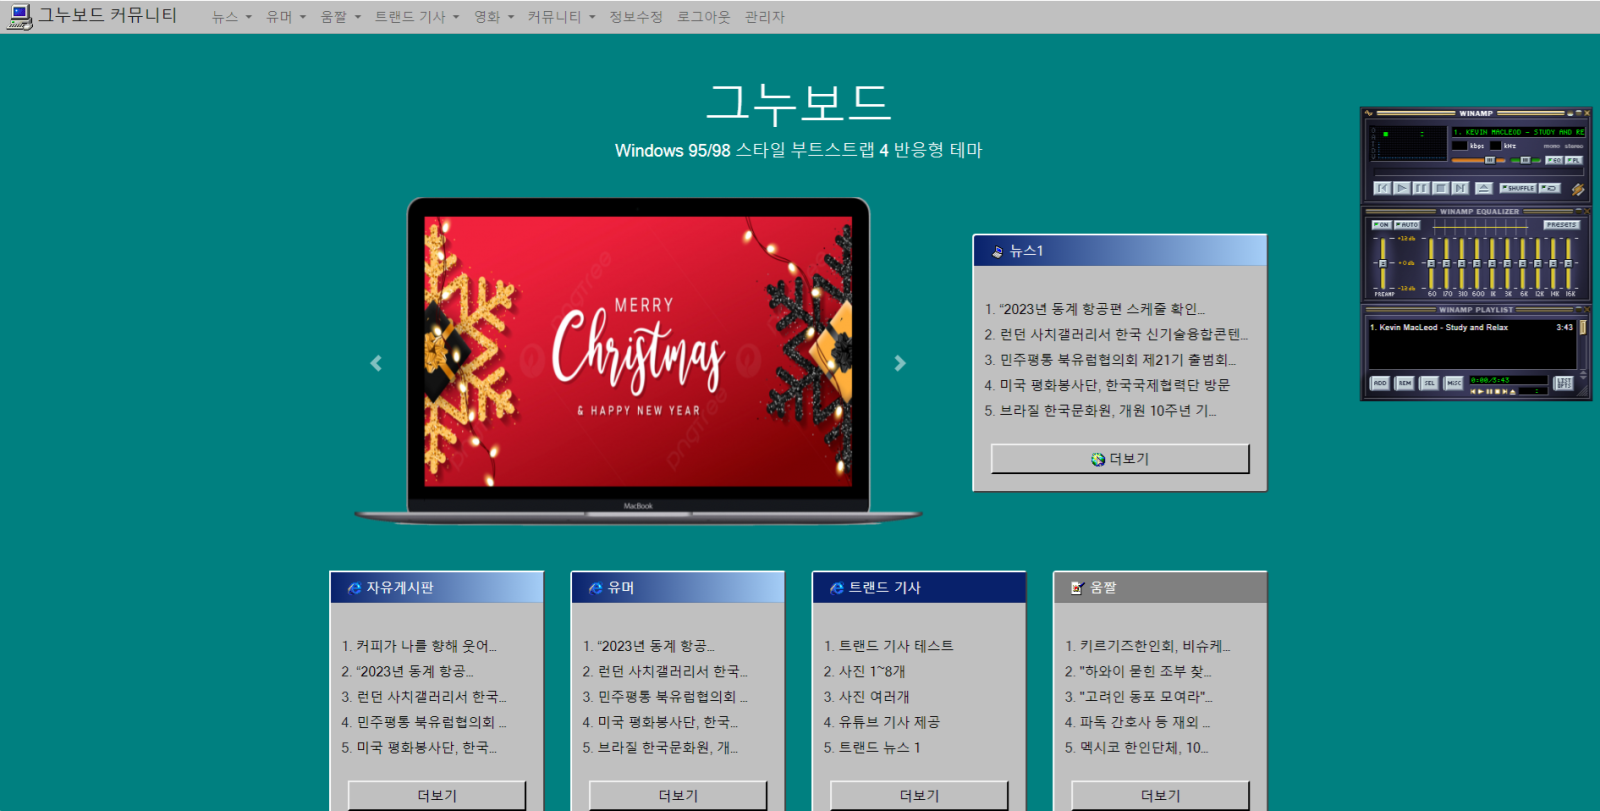Go to previous track in Winamp

point(1382,188)
